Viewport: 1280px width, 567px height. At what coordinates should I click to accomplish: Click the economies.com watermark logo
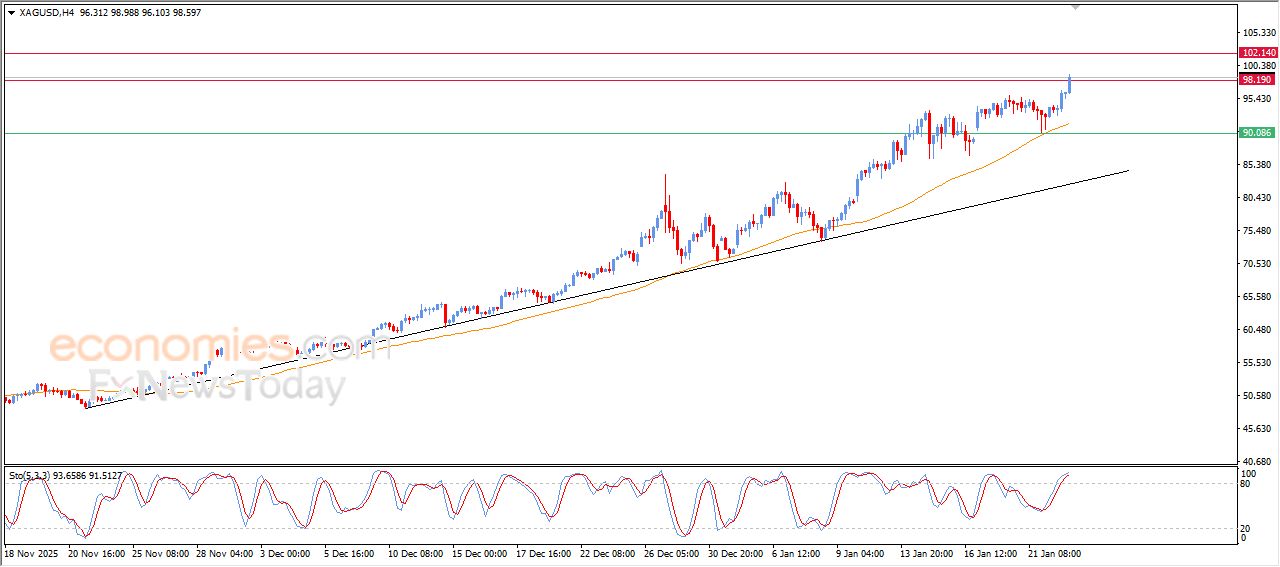point(205,347)
